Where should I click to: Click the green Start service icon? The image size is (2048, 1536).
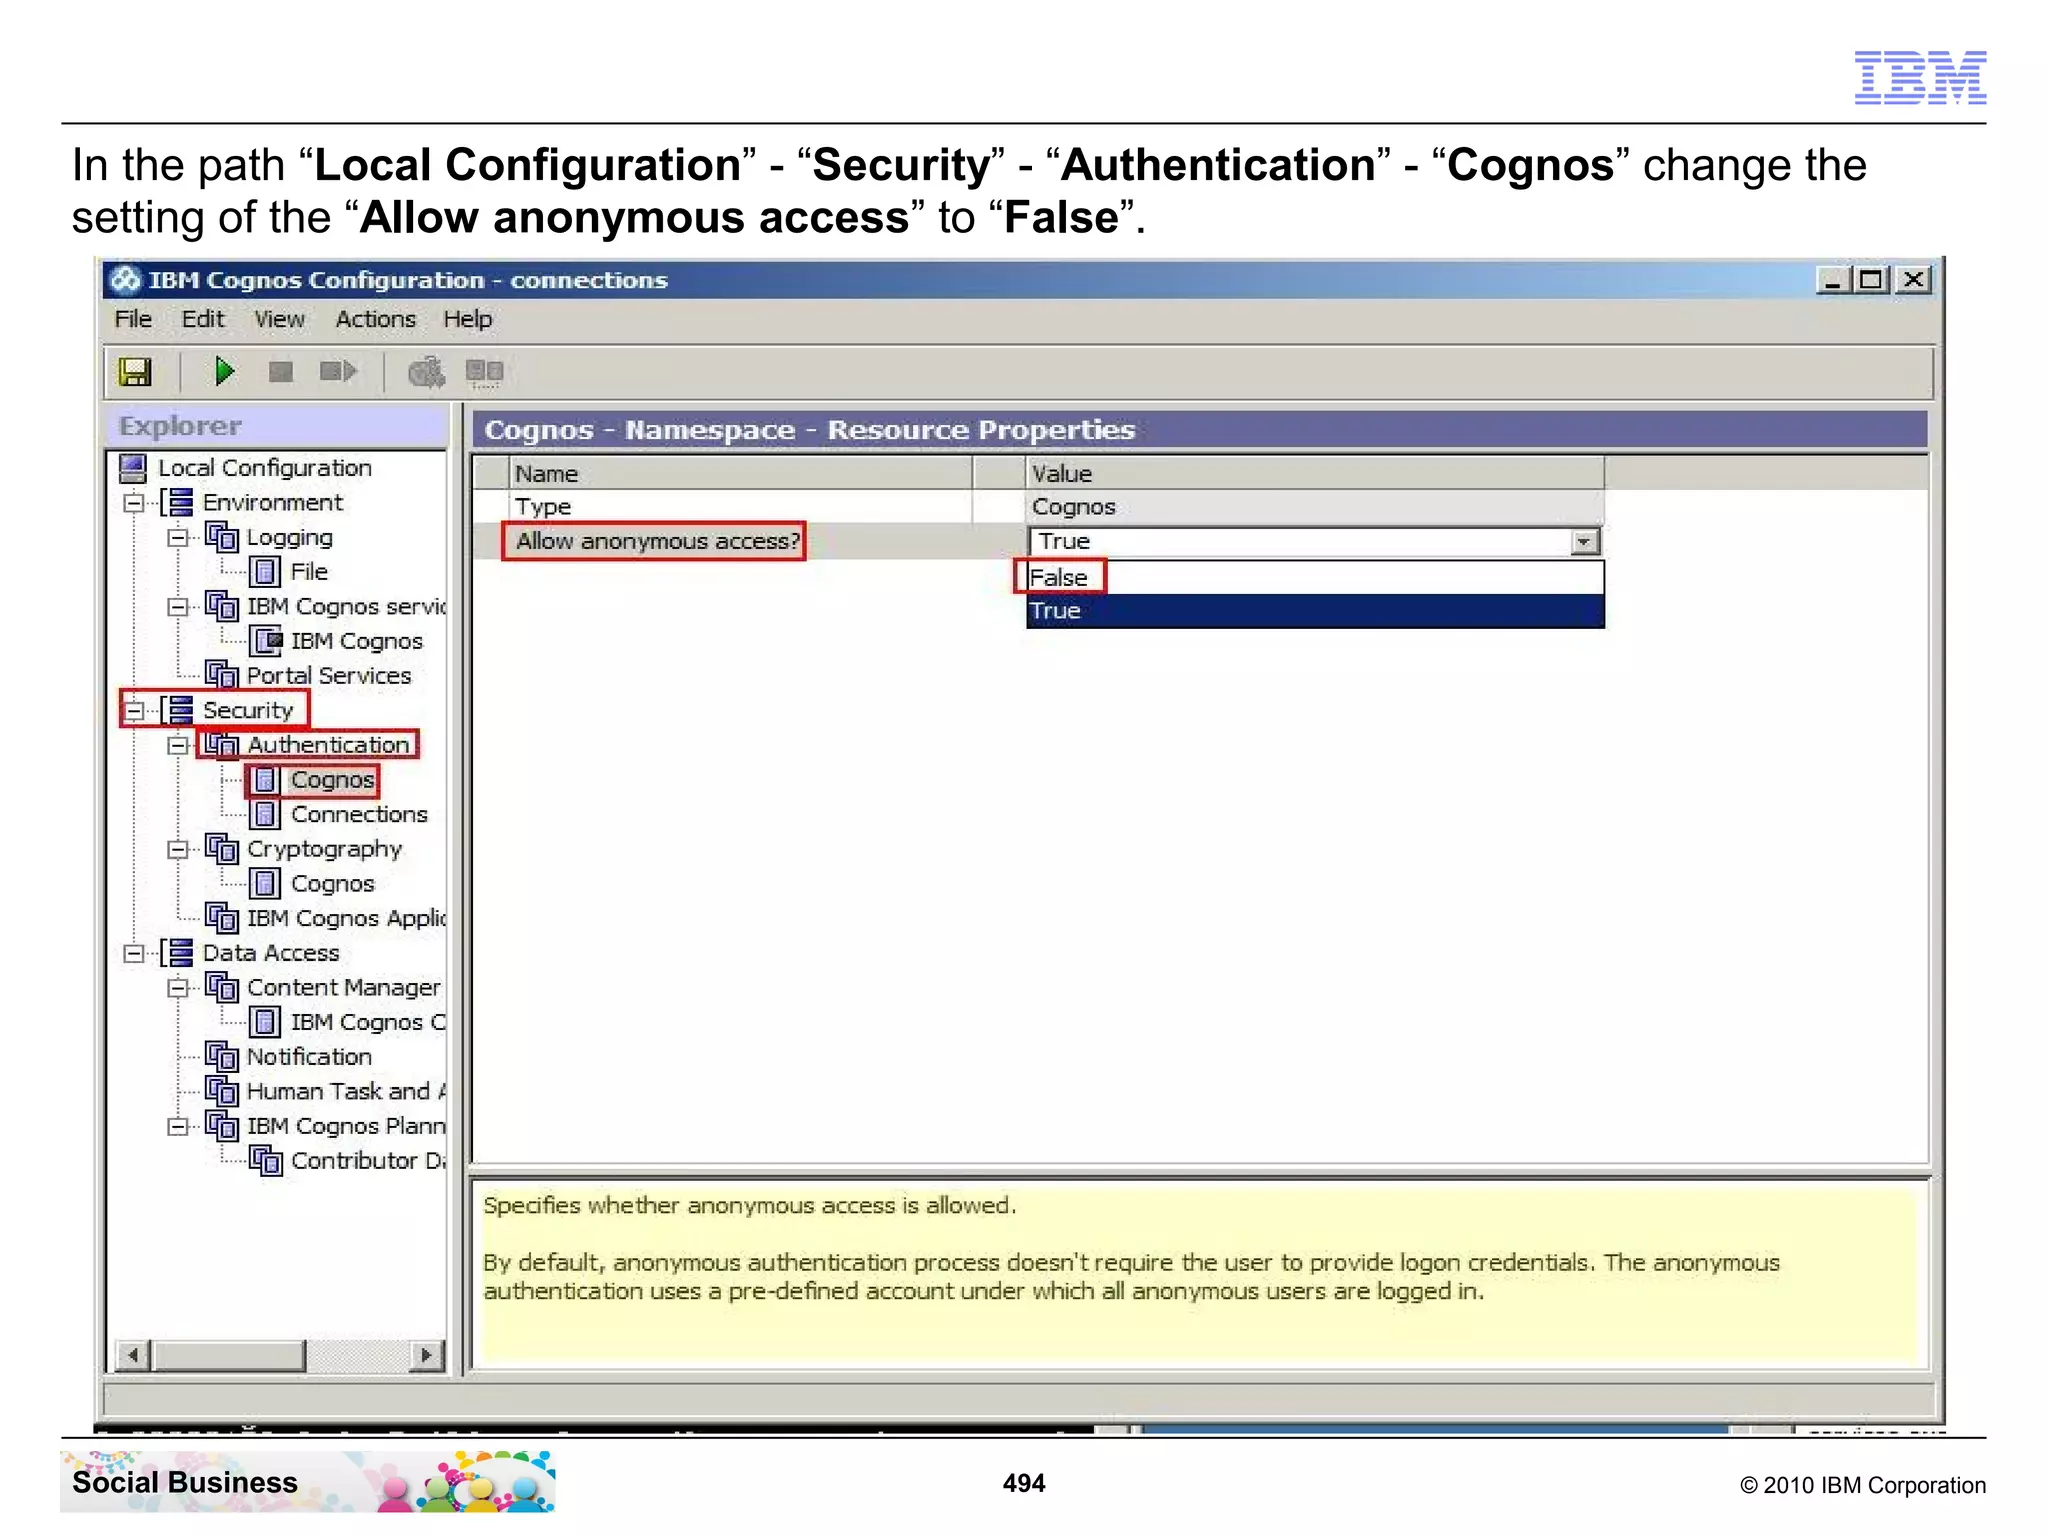click(x=224, y=372)
